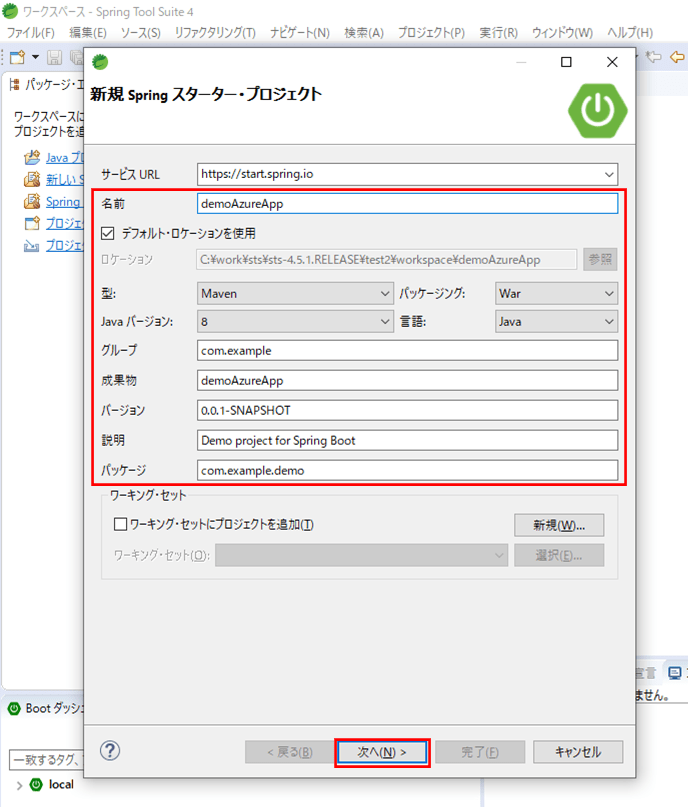This screenshot has height=807, width=688.
Task: Click the help question mark icon
Action: click(x=110, y=750)
